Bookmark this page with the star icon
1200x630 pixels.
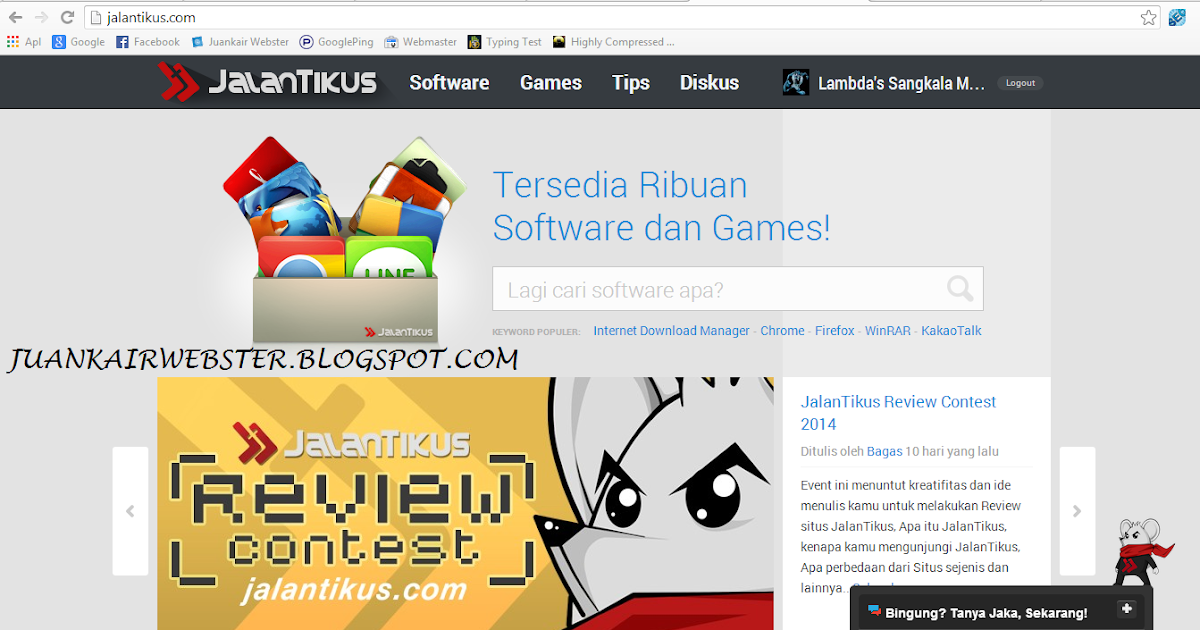pos(1149,17)
